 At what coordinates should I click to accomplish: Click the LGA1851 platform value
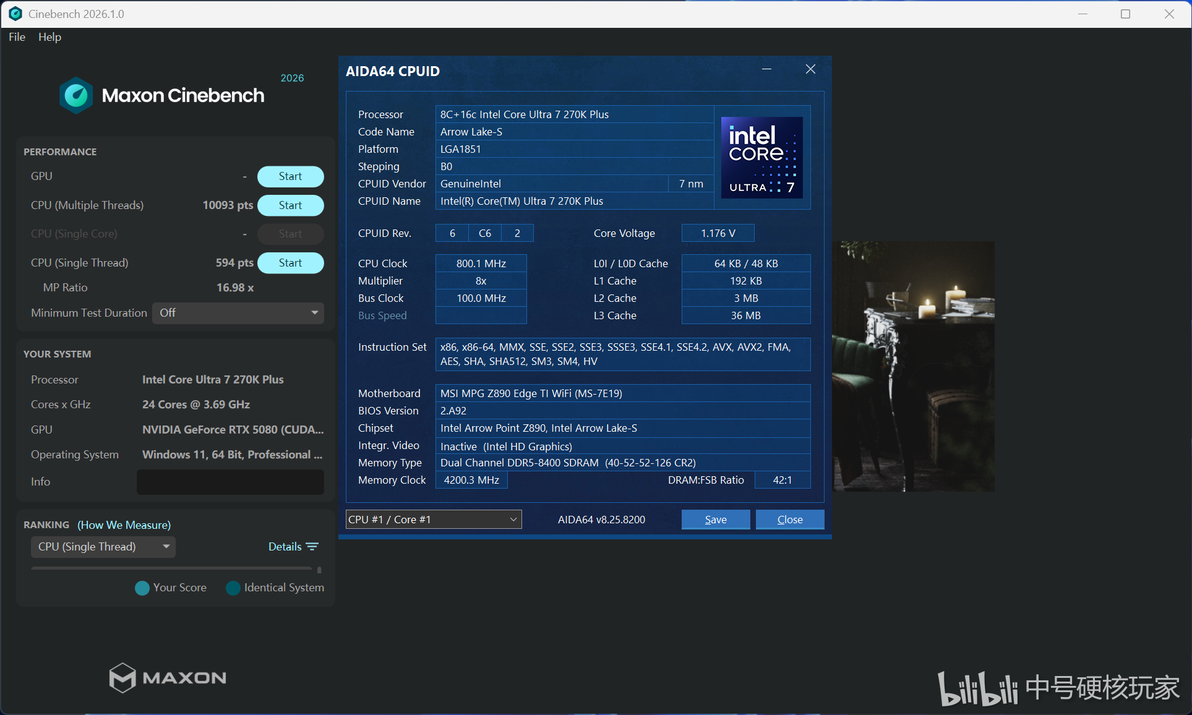click(574, 150)
